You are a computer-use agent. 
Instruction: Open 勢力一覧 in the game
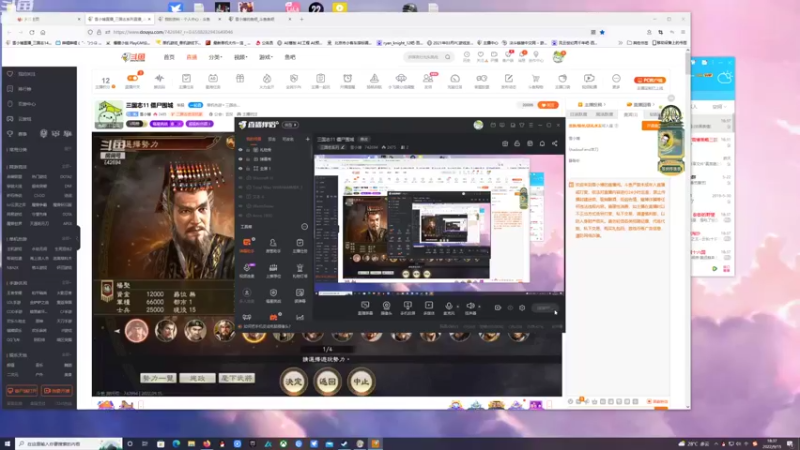(x=158, y=378)
